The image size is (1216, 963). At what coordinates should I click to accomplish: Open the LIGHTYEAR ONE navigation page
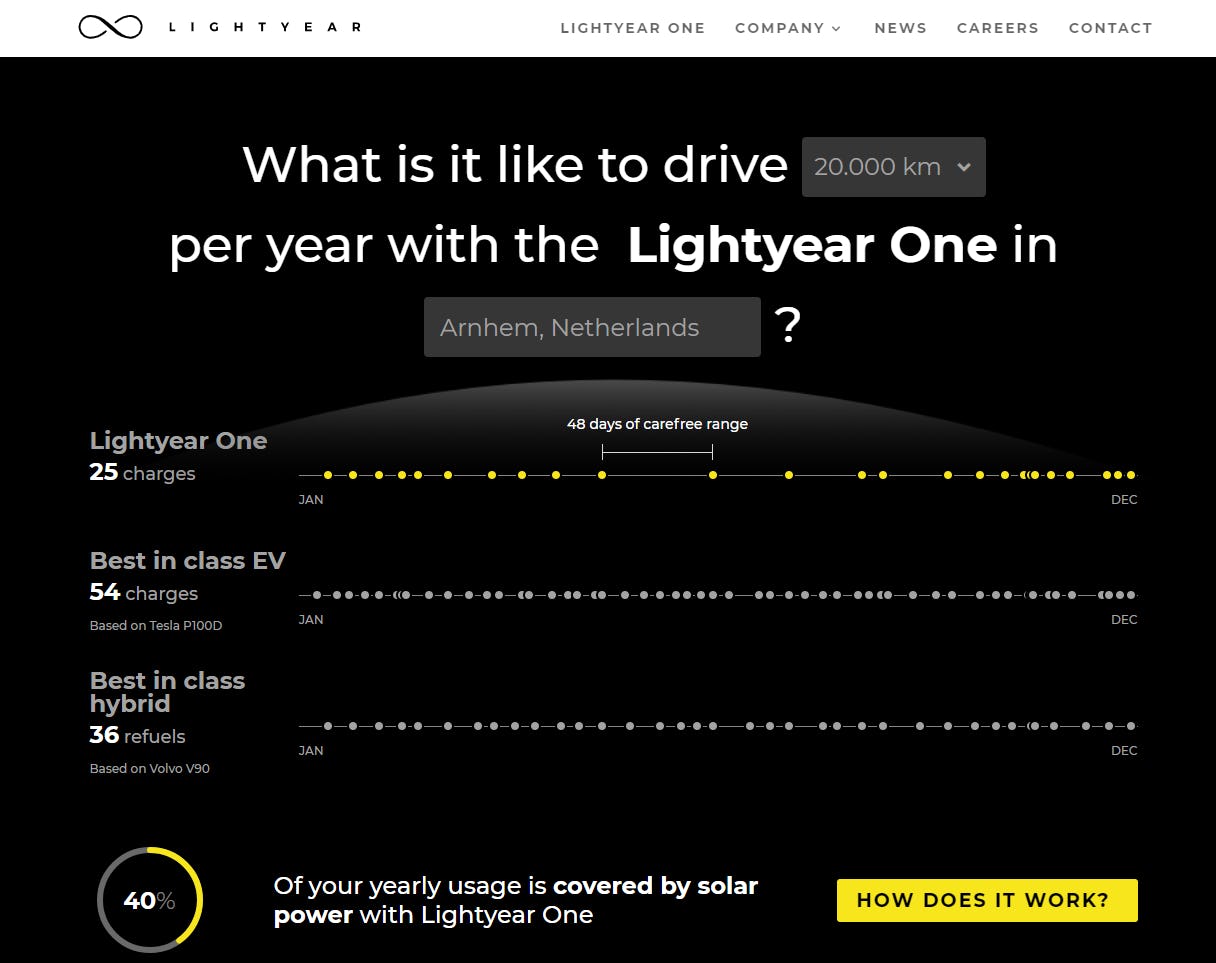(632, 28)
